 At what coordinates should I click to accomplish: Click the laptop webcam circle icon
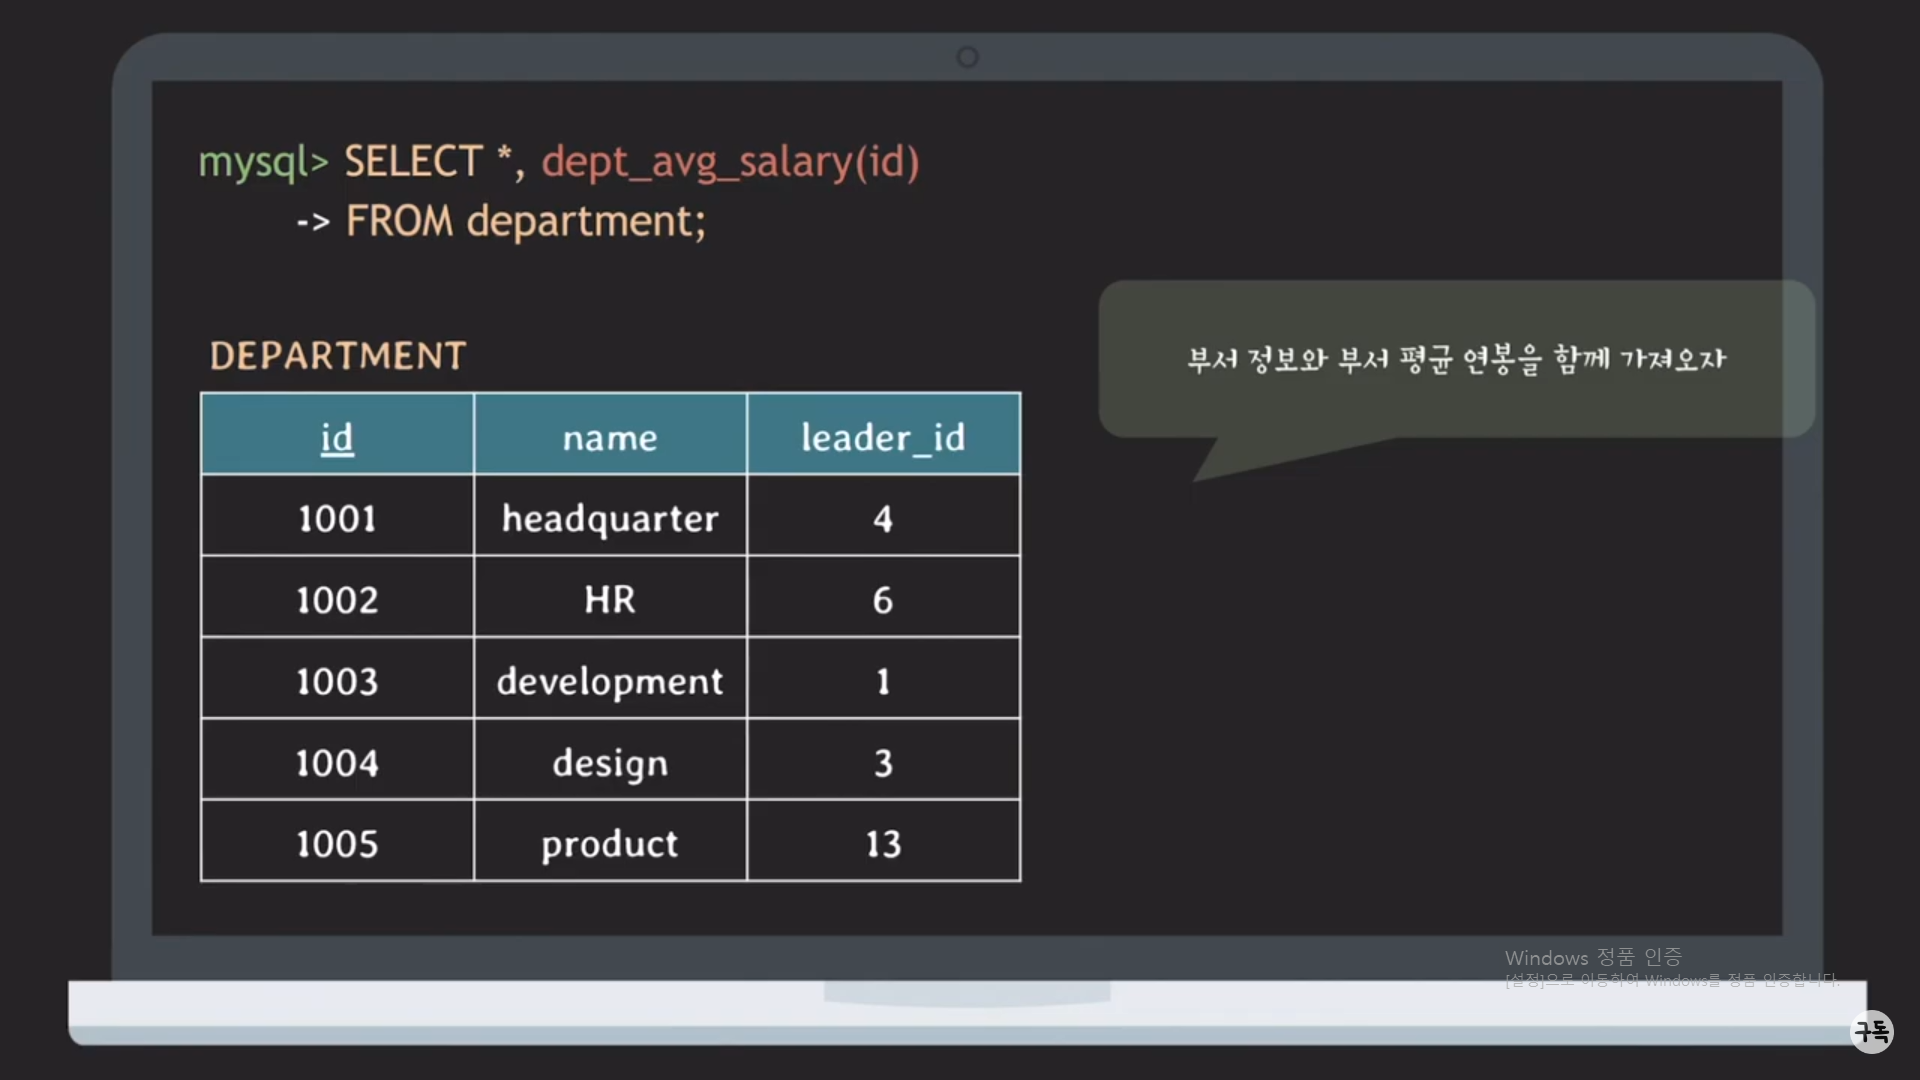967,57
